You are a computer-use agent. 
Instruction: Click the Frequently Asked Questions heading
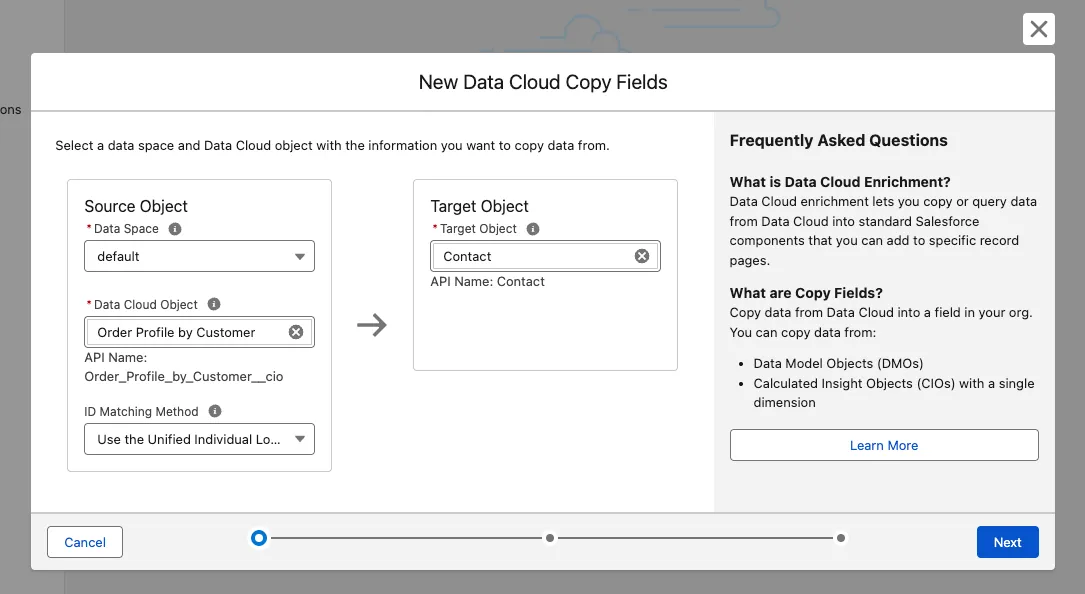pos(838,141)
